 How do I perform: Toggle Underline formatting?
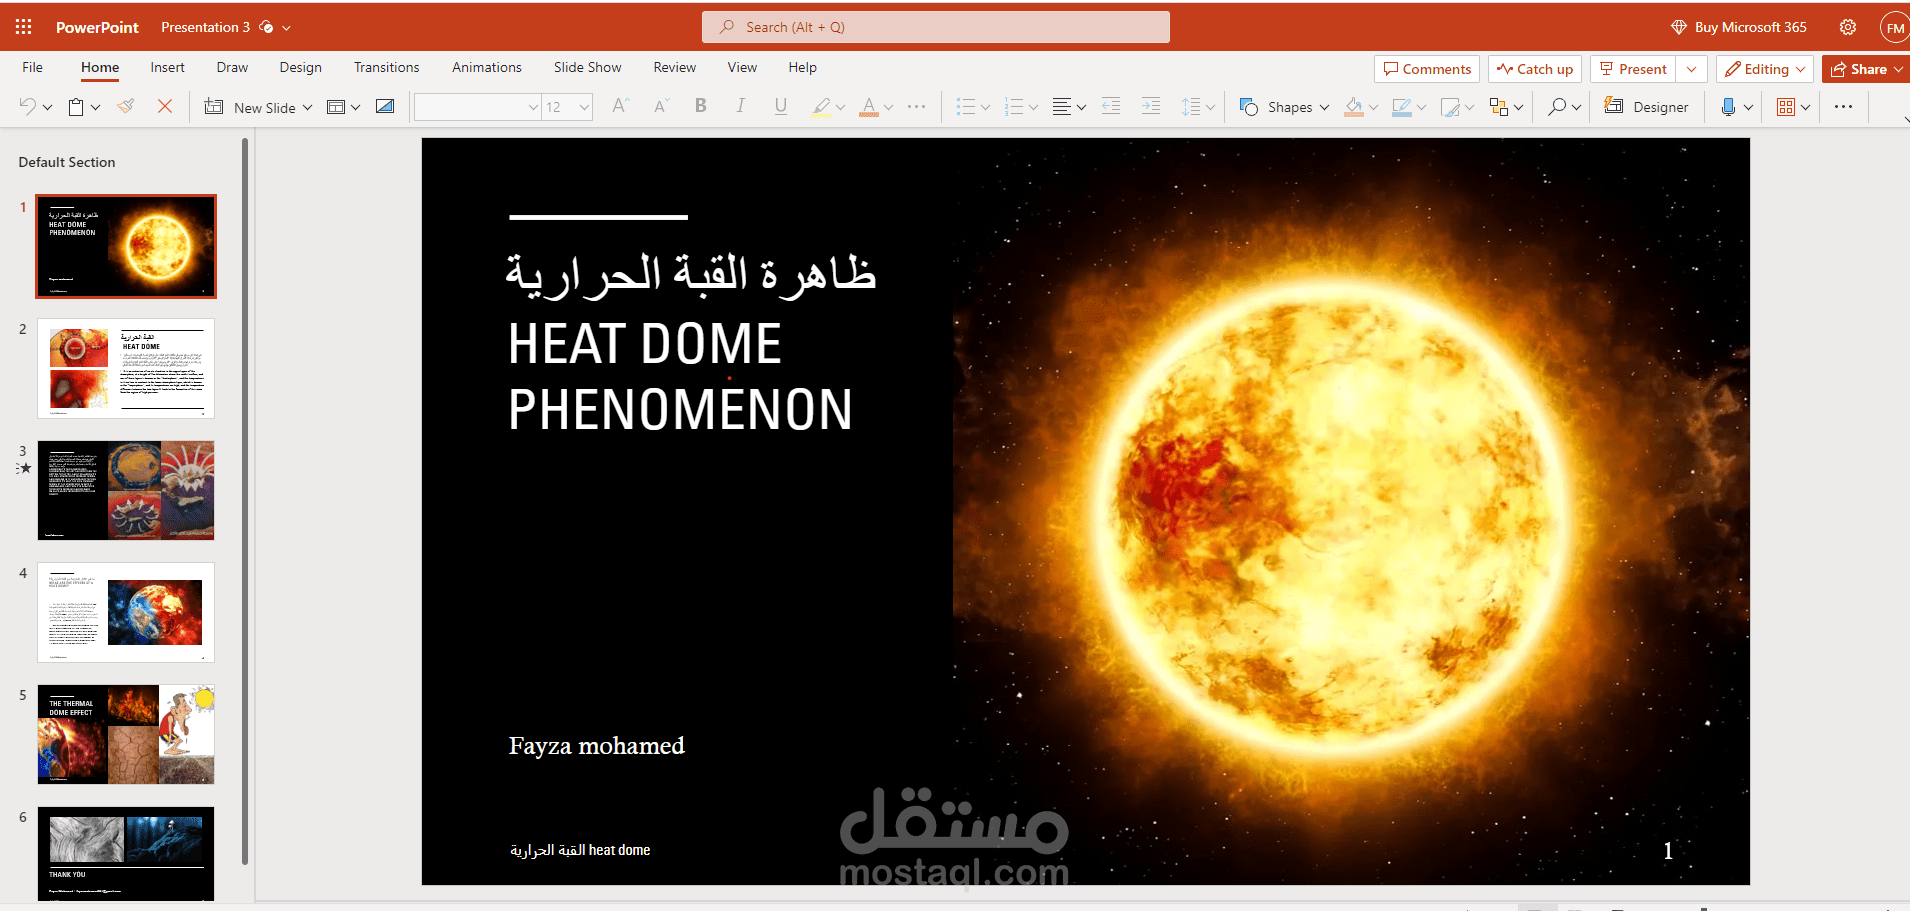click(x=781, y=106)
